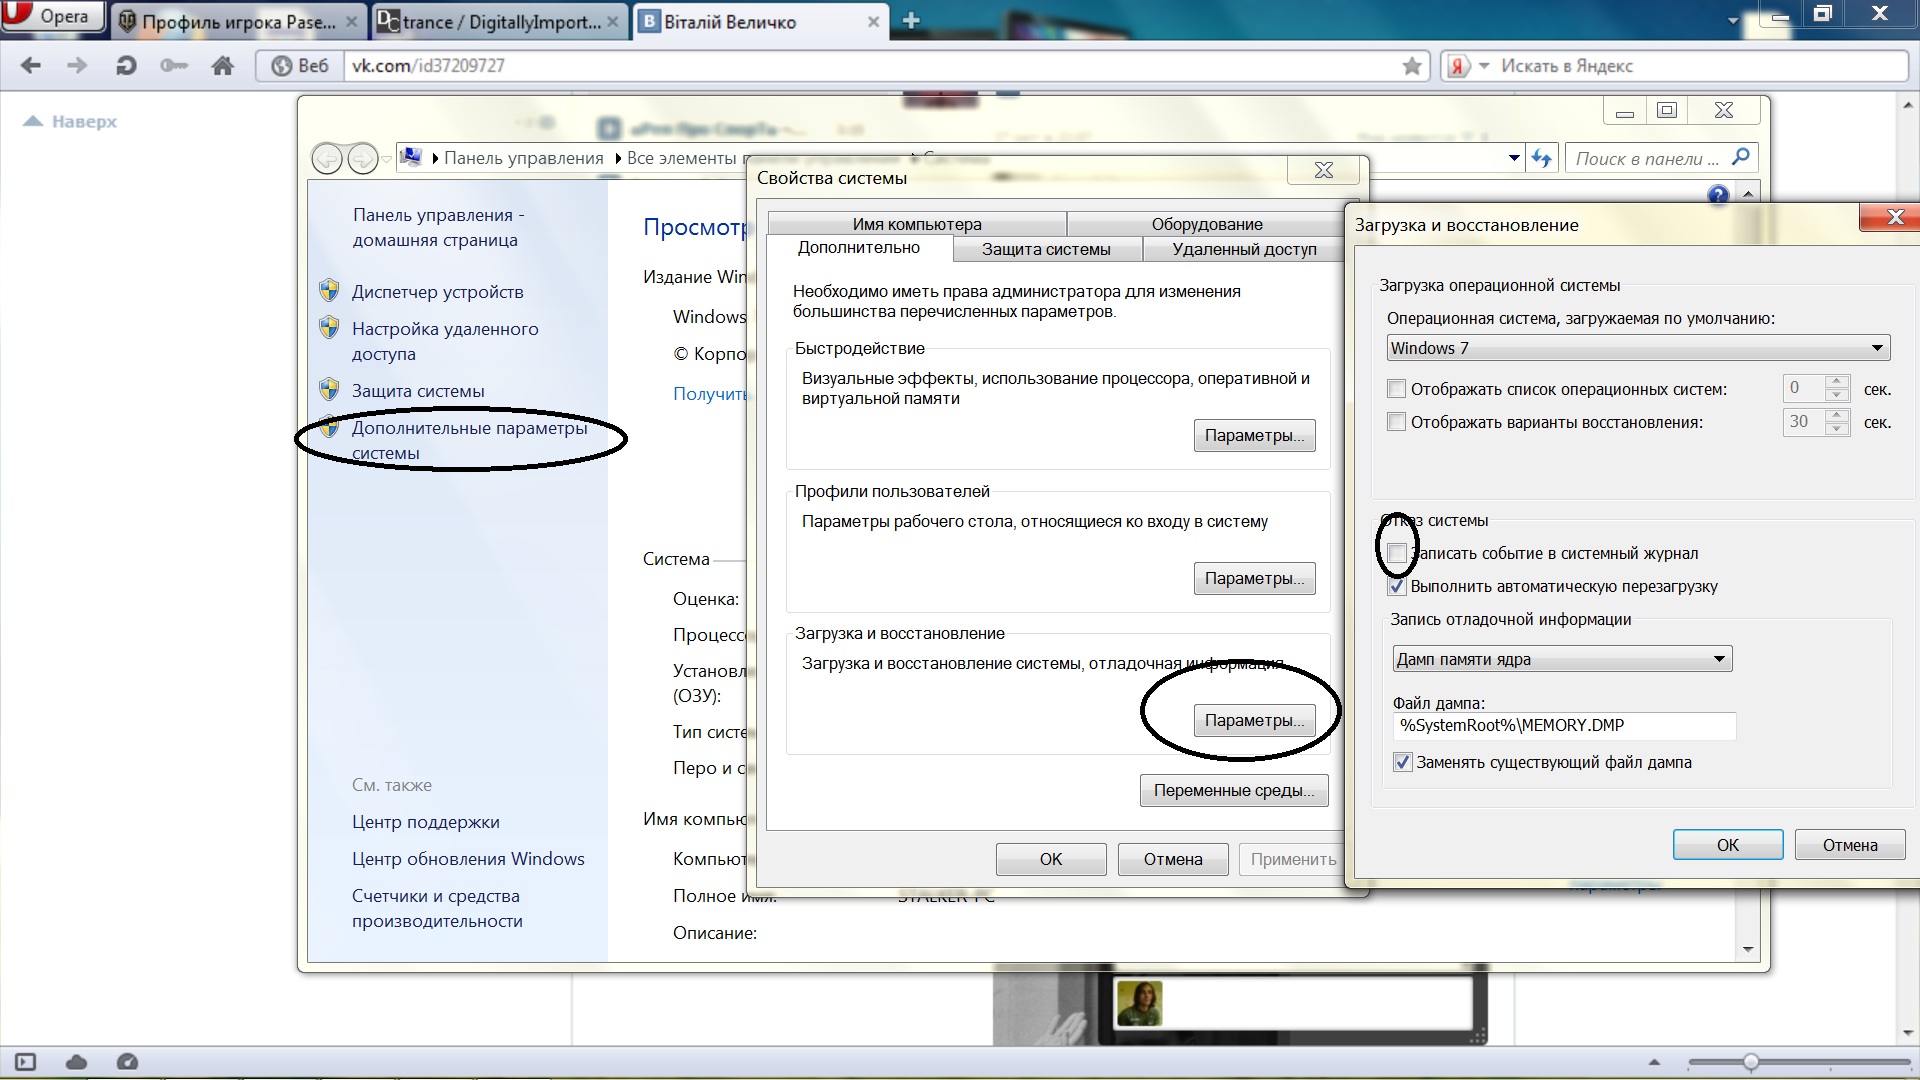Open Control Panel address history dropdown
The image size is (1920, 1080).
[1514, 158]
